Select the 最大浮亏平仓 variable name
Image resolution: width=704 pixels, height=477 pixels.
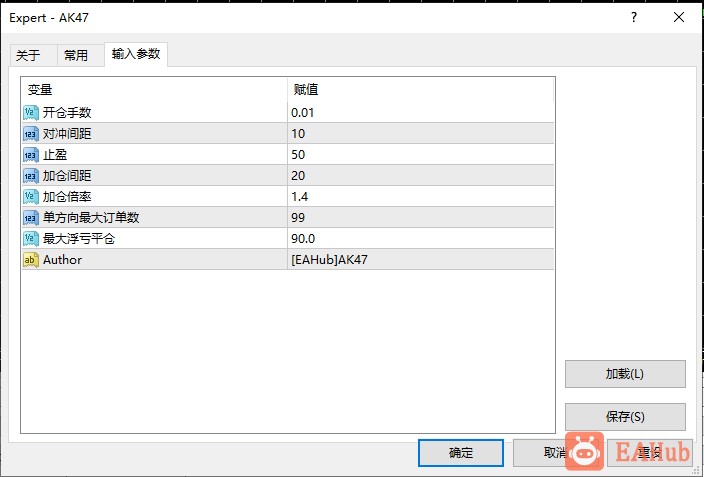click(x=79, y=238)
